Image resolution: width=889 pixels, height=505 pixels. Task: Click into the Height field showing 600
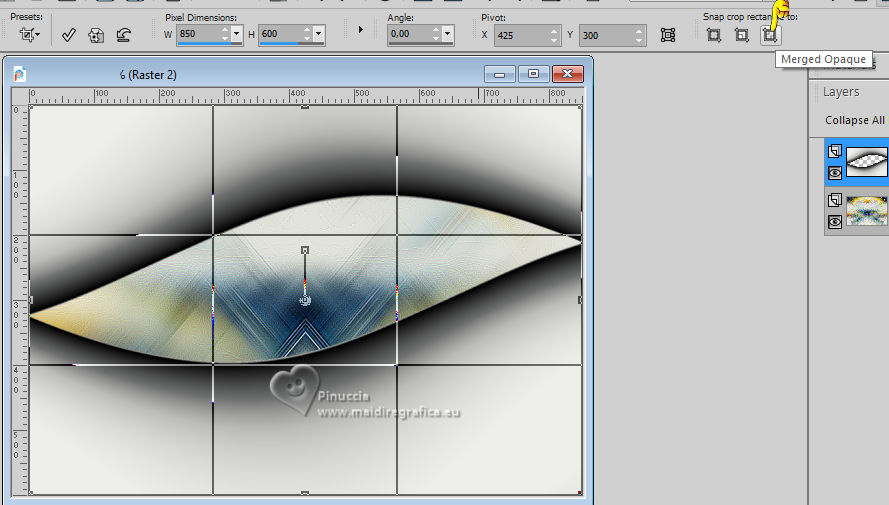(x=280, y=34)
